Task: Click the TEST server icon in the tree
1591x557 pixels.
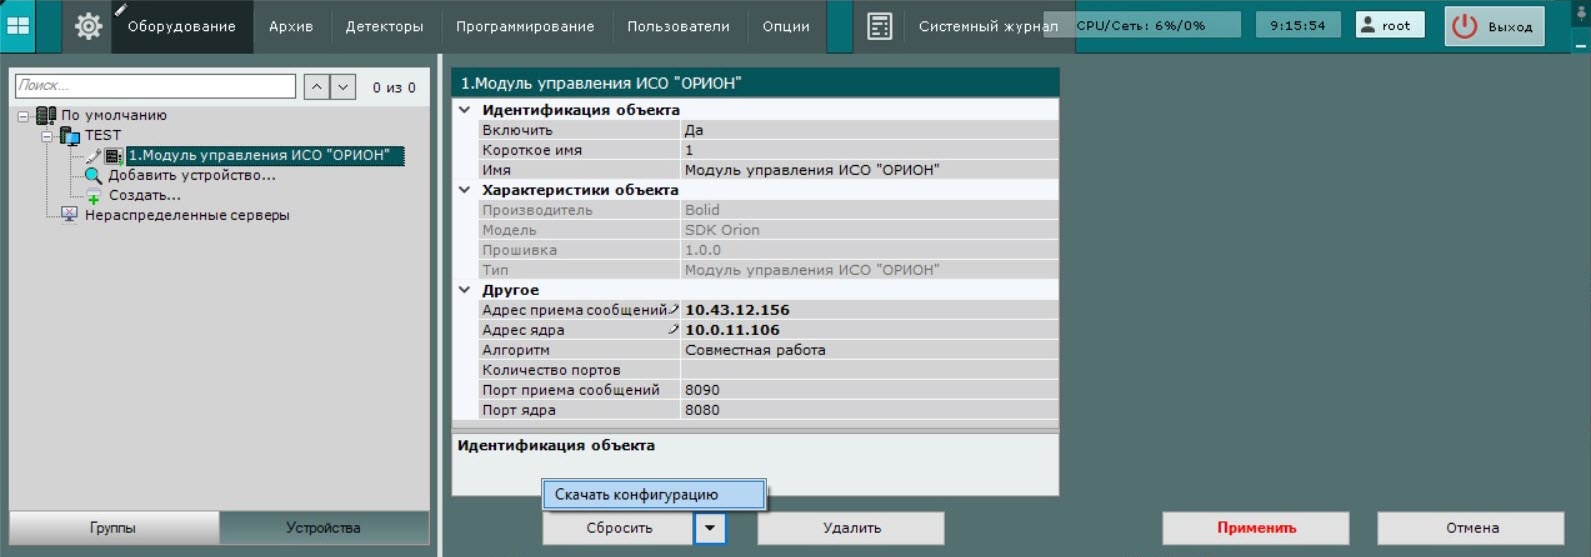Action: click(x=70, y=136)
